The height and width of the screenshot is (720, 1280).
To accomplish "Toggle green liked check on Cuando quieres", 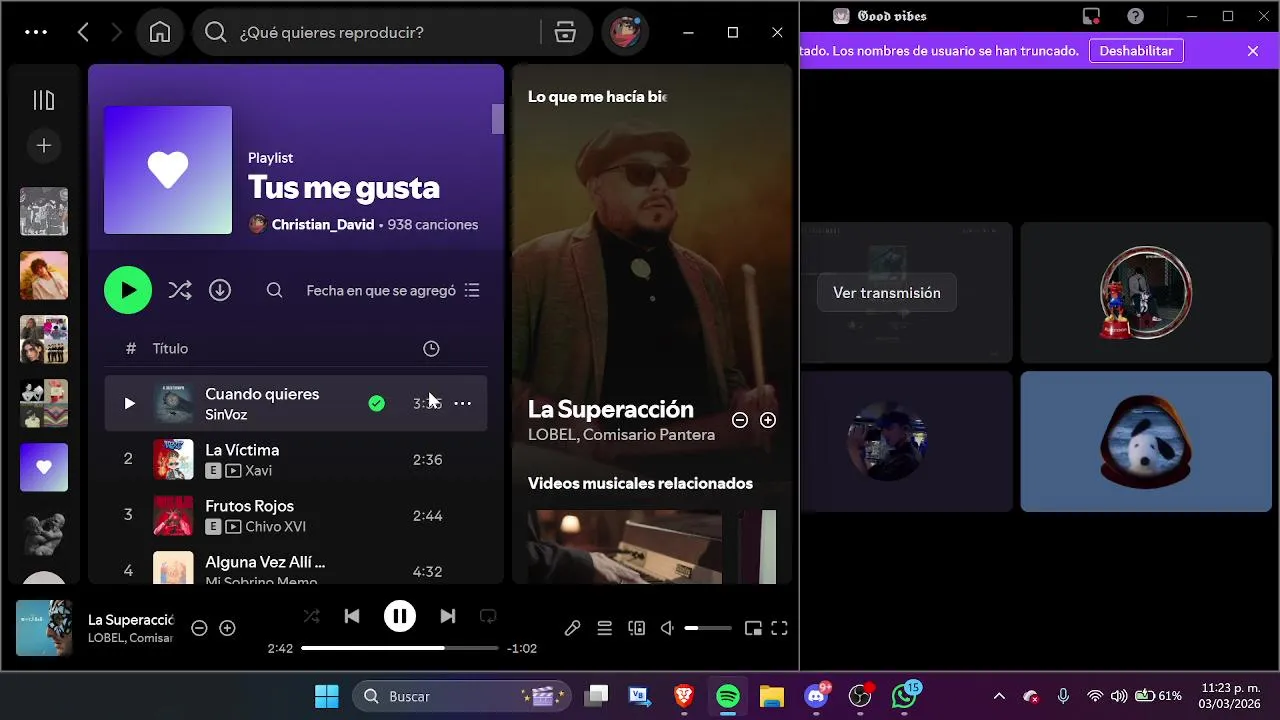I will click(376, 403).
